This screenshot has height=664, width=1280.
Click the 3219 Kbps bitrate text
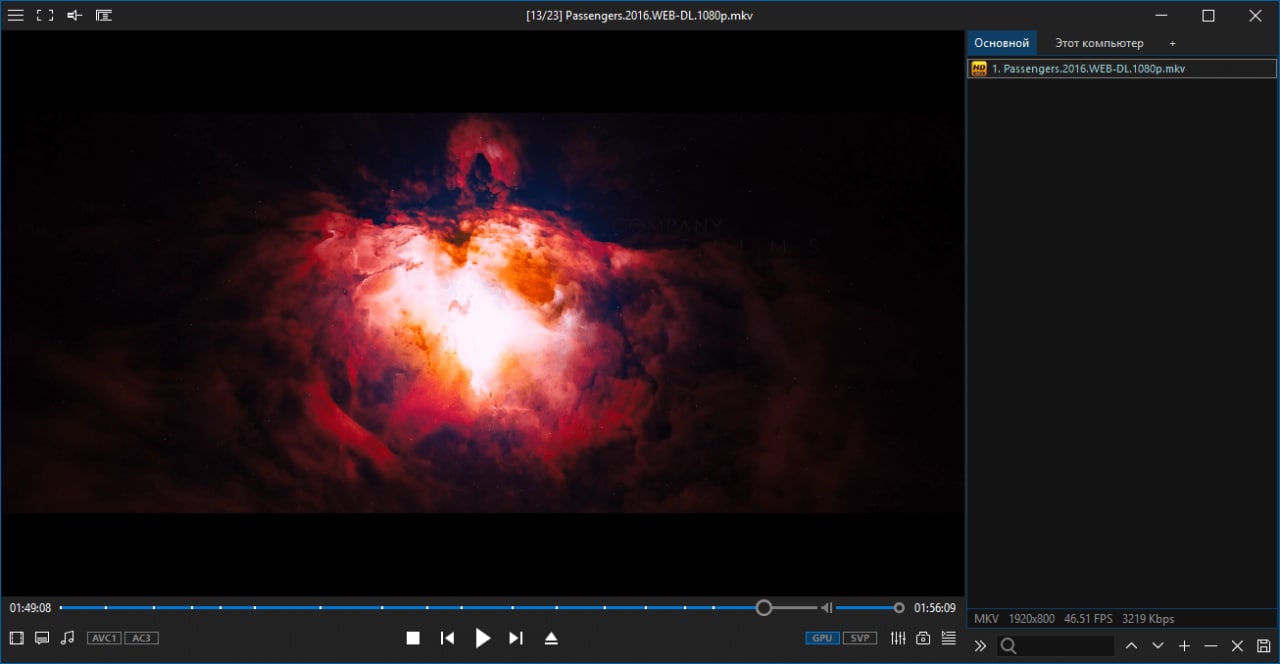point(1148,619)
